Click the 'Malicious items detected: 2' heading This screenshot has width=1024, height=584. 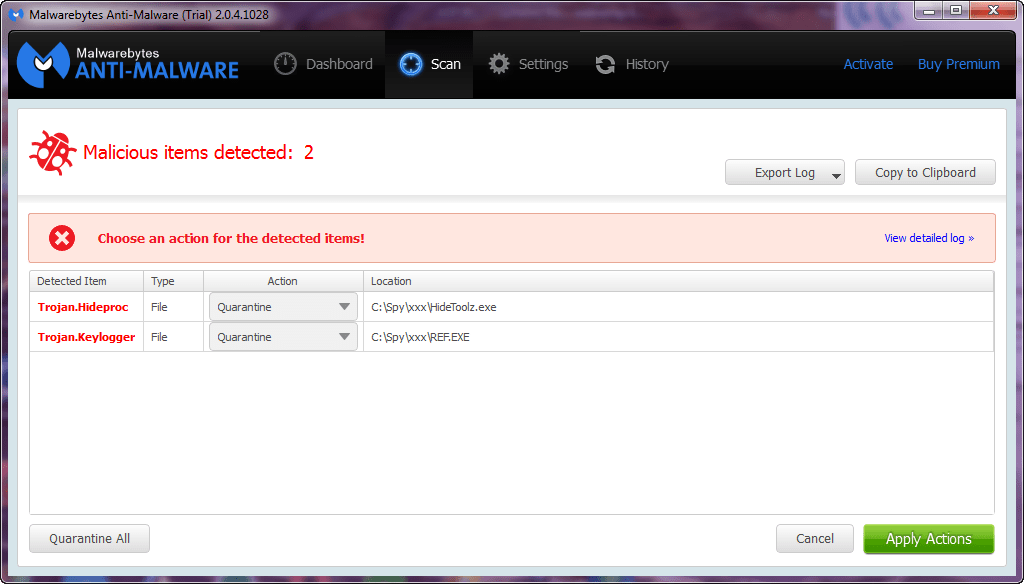point(199,152)
